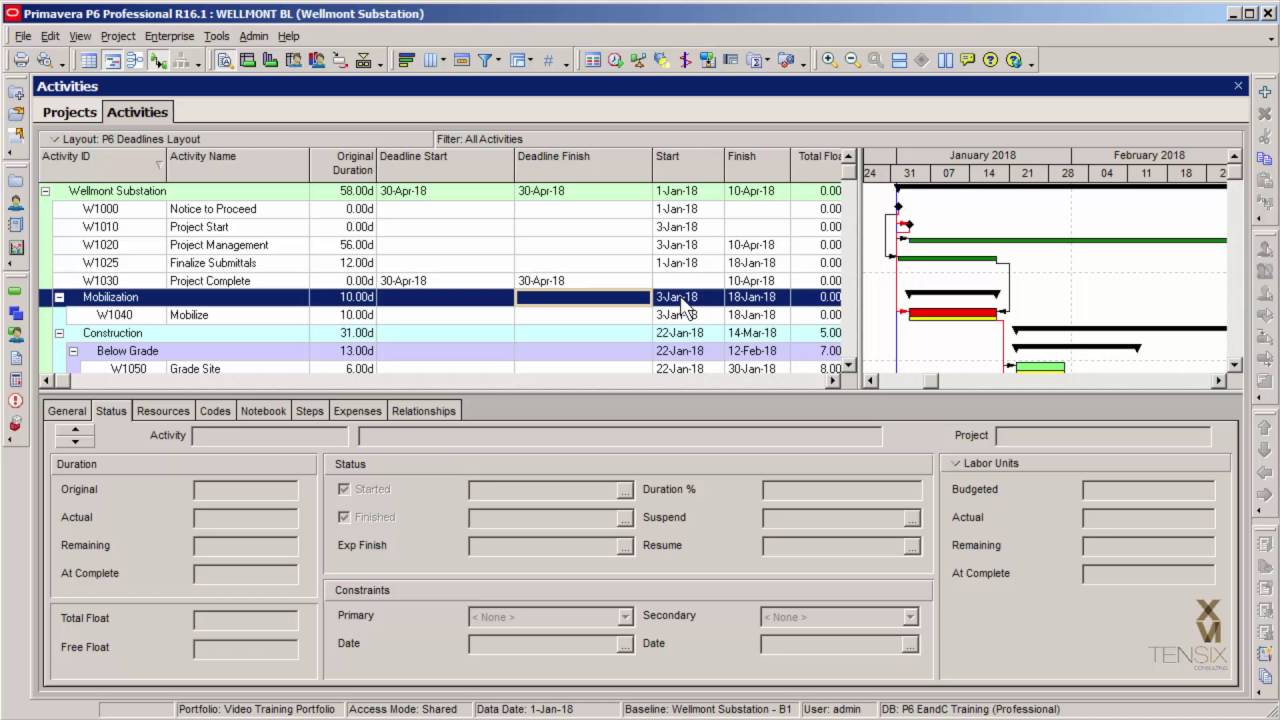The width and height of the screenshot is (1280, 720).
Task: Click the Delete X icon in right sidebar
Action: point(1265,114)
